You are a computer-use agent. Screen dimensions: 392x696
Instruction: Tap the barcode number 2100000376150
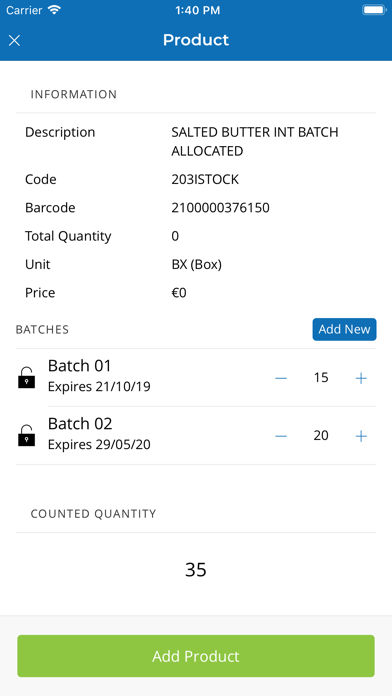coord(220,208)
